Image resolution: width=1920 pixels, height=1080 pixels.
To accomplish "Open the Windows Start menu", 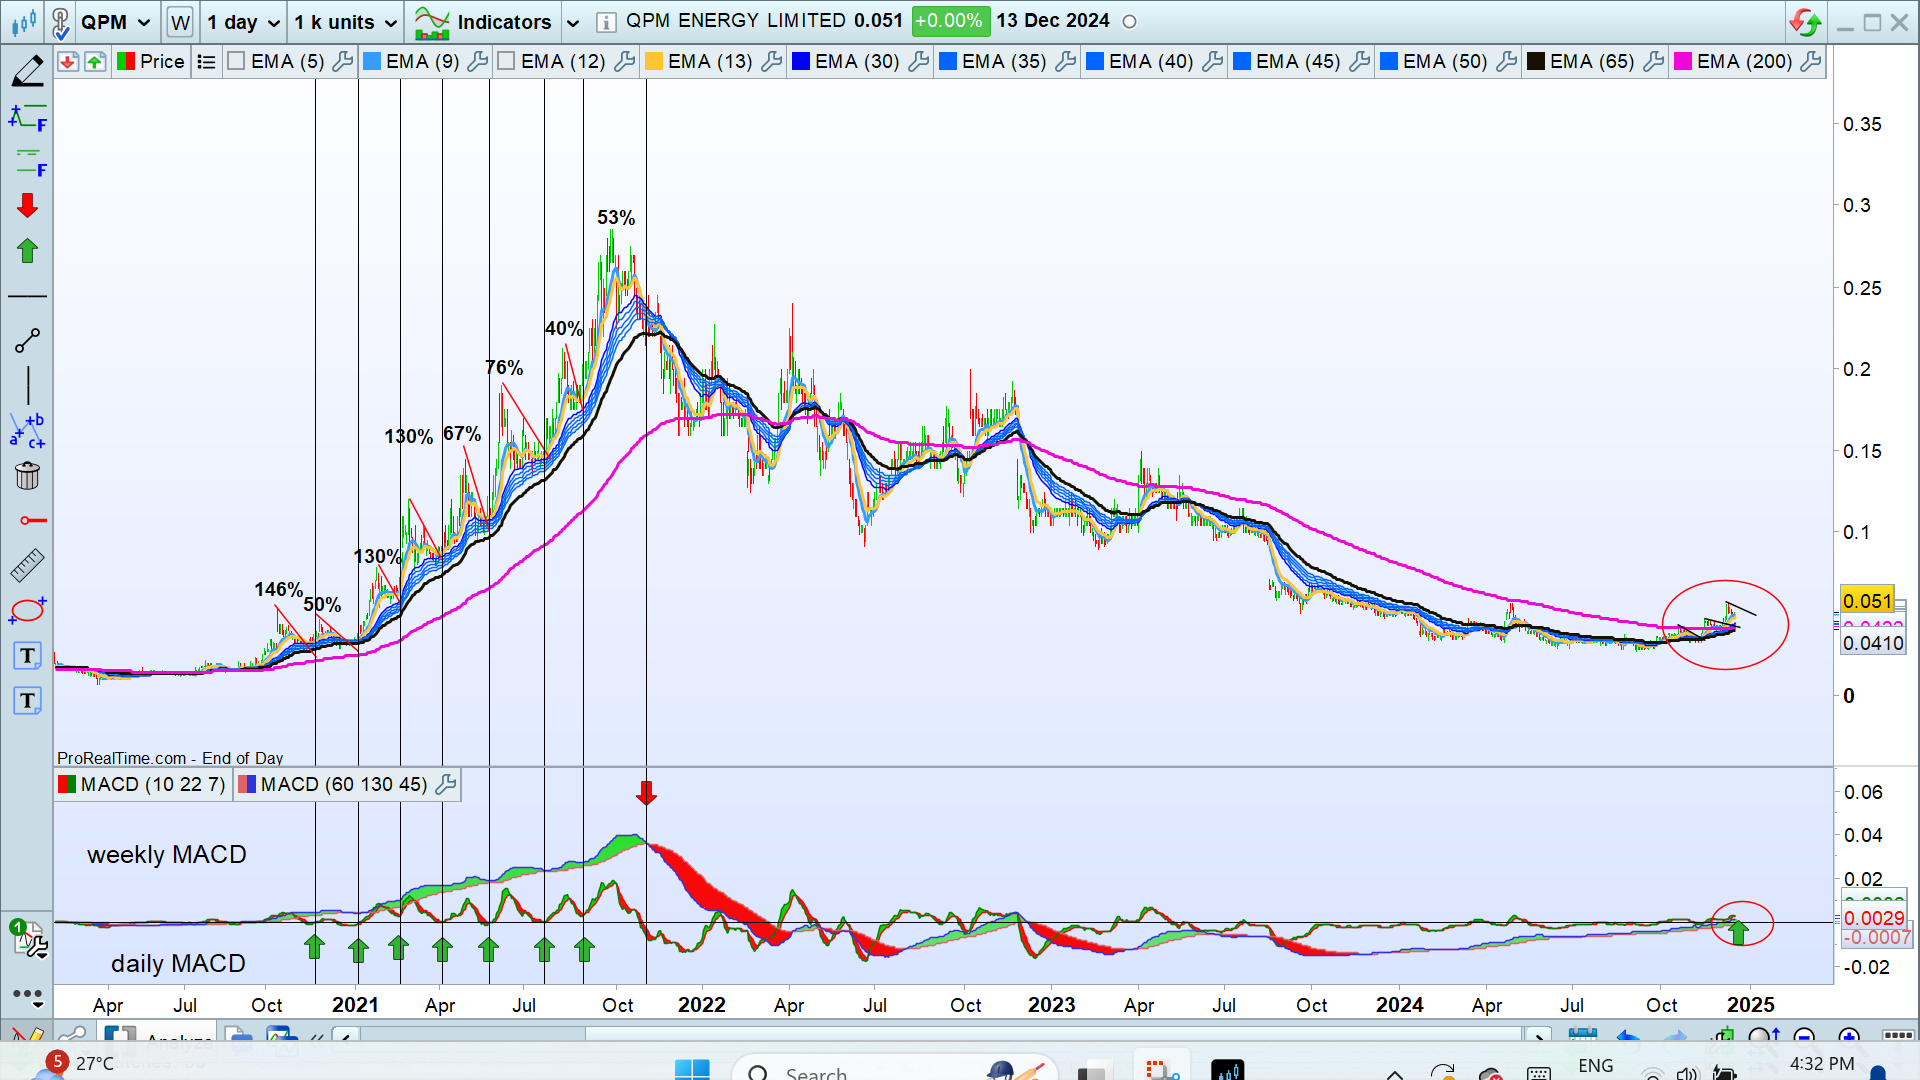I will pos(692,1070).
